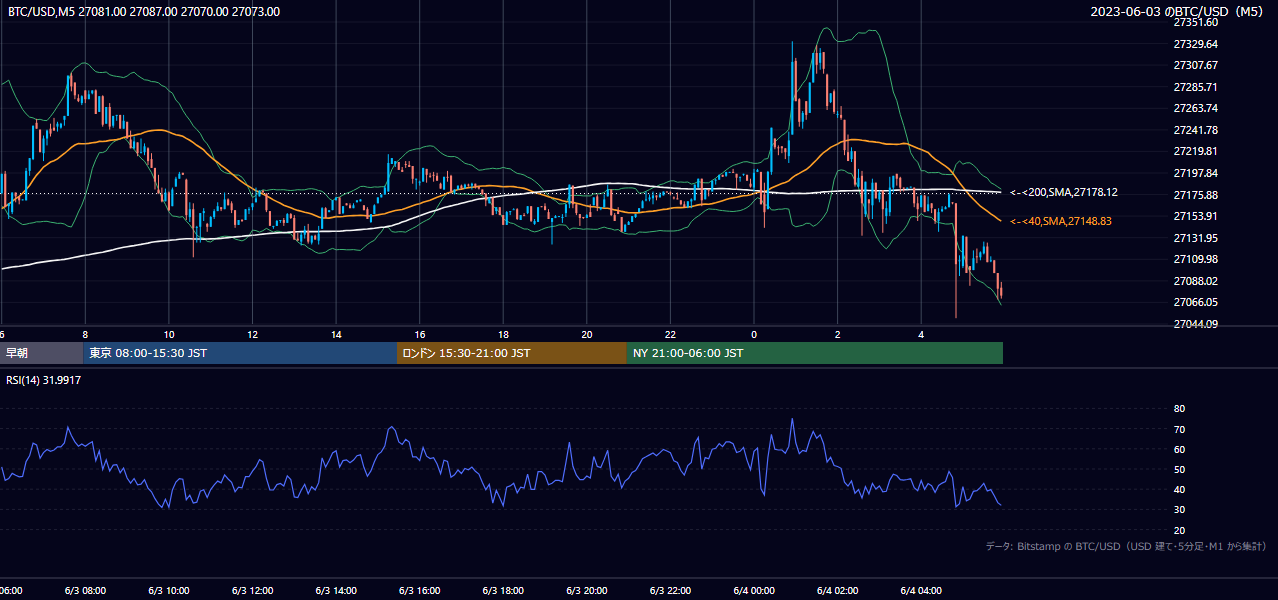The image size is (1278, 600).
Task: Click price axis label 27044.09
Action: click(x=1195, y=324)
